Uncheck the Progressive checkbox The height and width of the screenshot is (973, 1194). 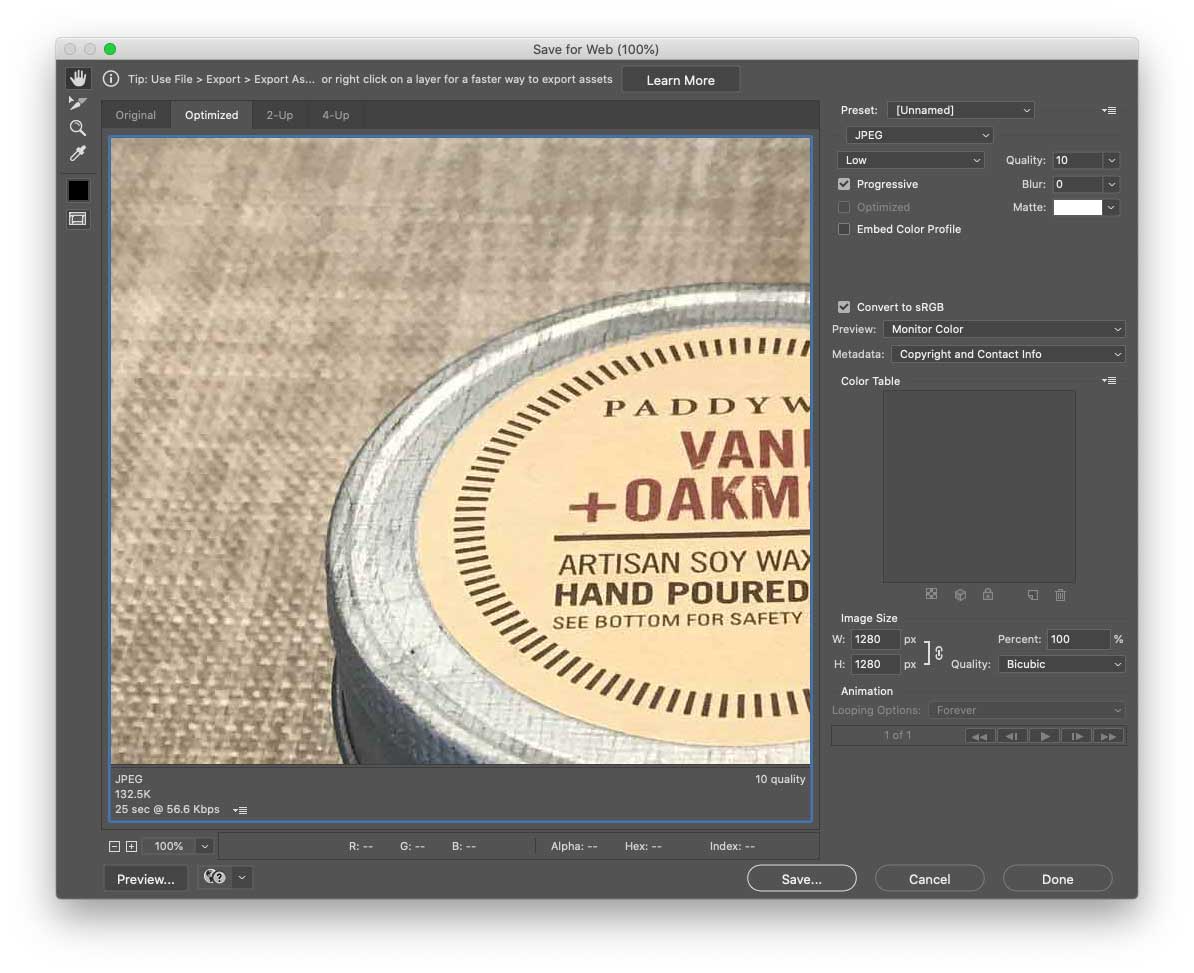(x=844, y=184)
